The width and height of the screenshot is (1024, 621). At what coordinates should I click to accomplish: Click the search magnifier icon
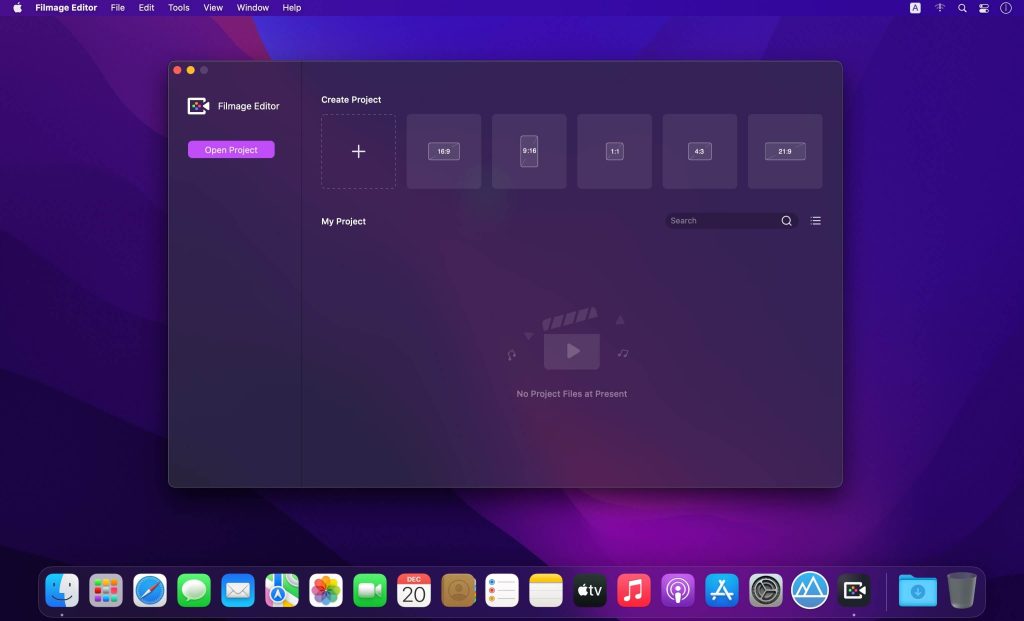[x=787, y=220]
